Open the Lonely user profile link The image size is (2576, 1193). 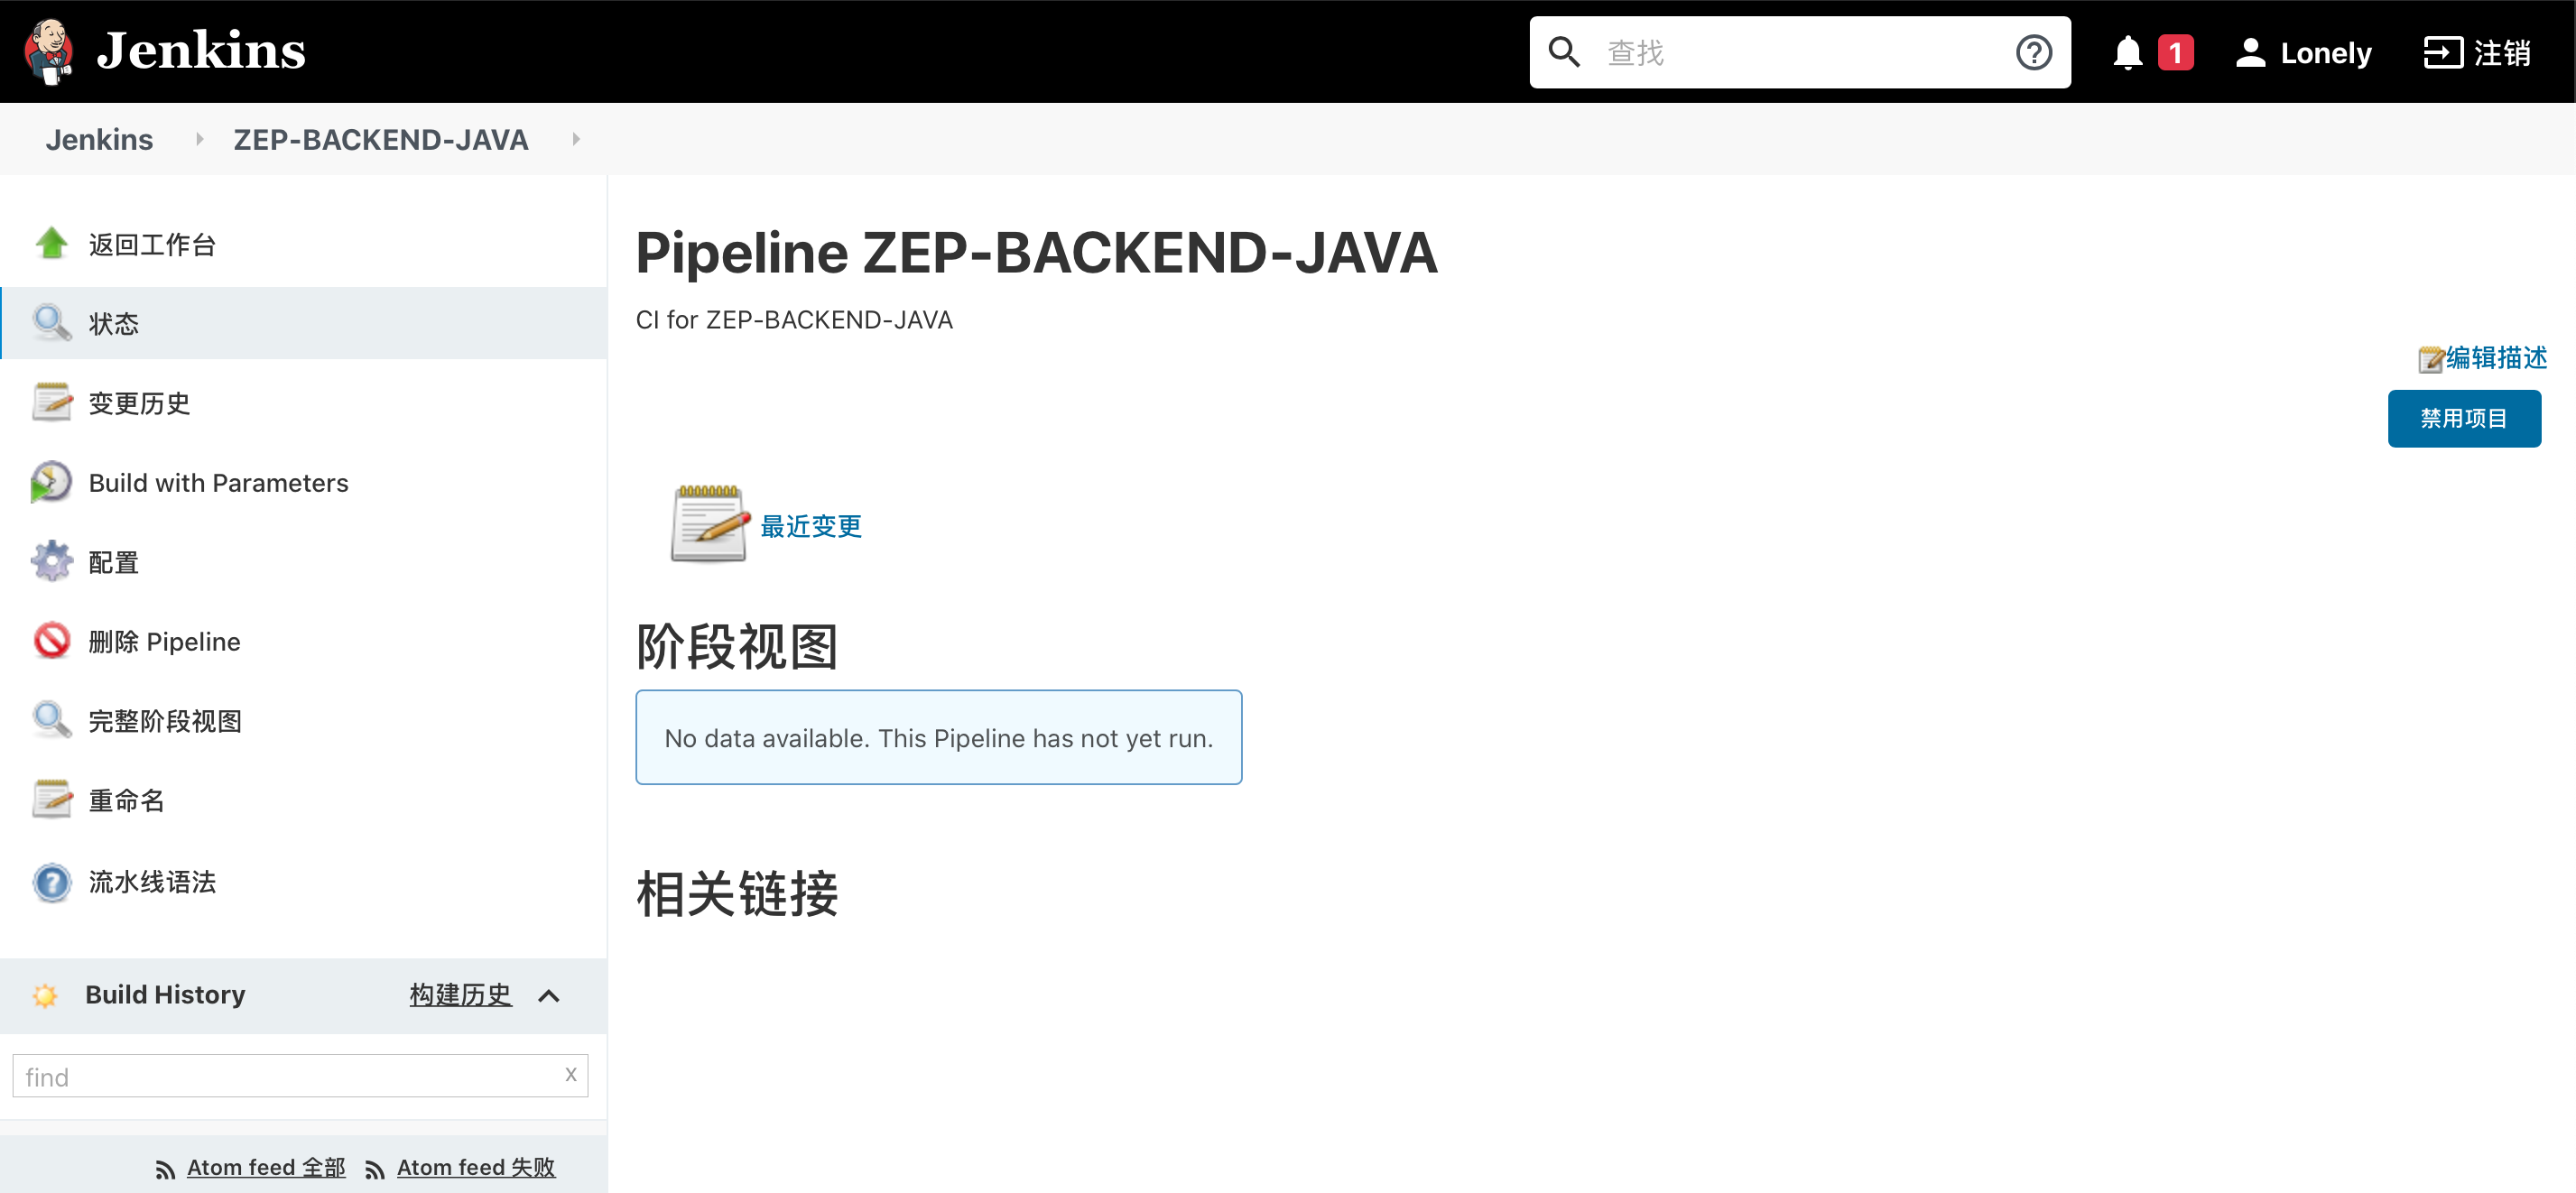[2325, 52]
